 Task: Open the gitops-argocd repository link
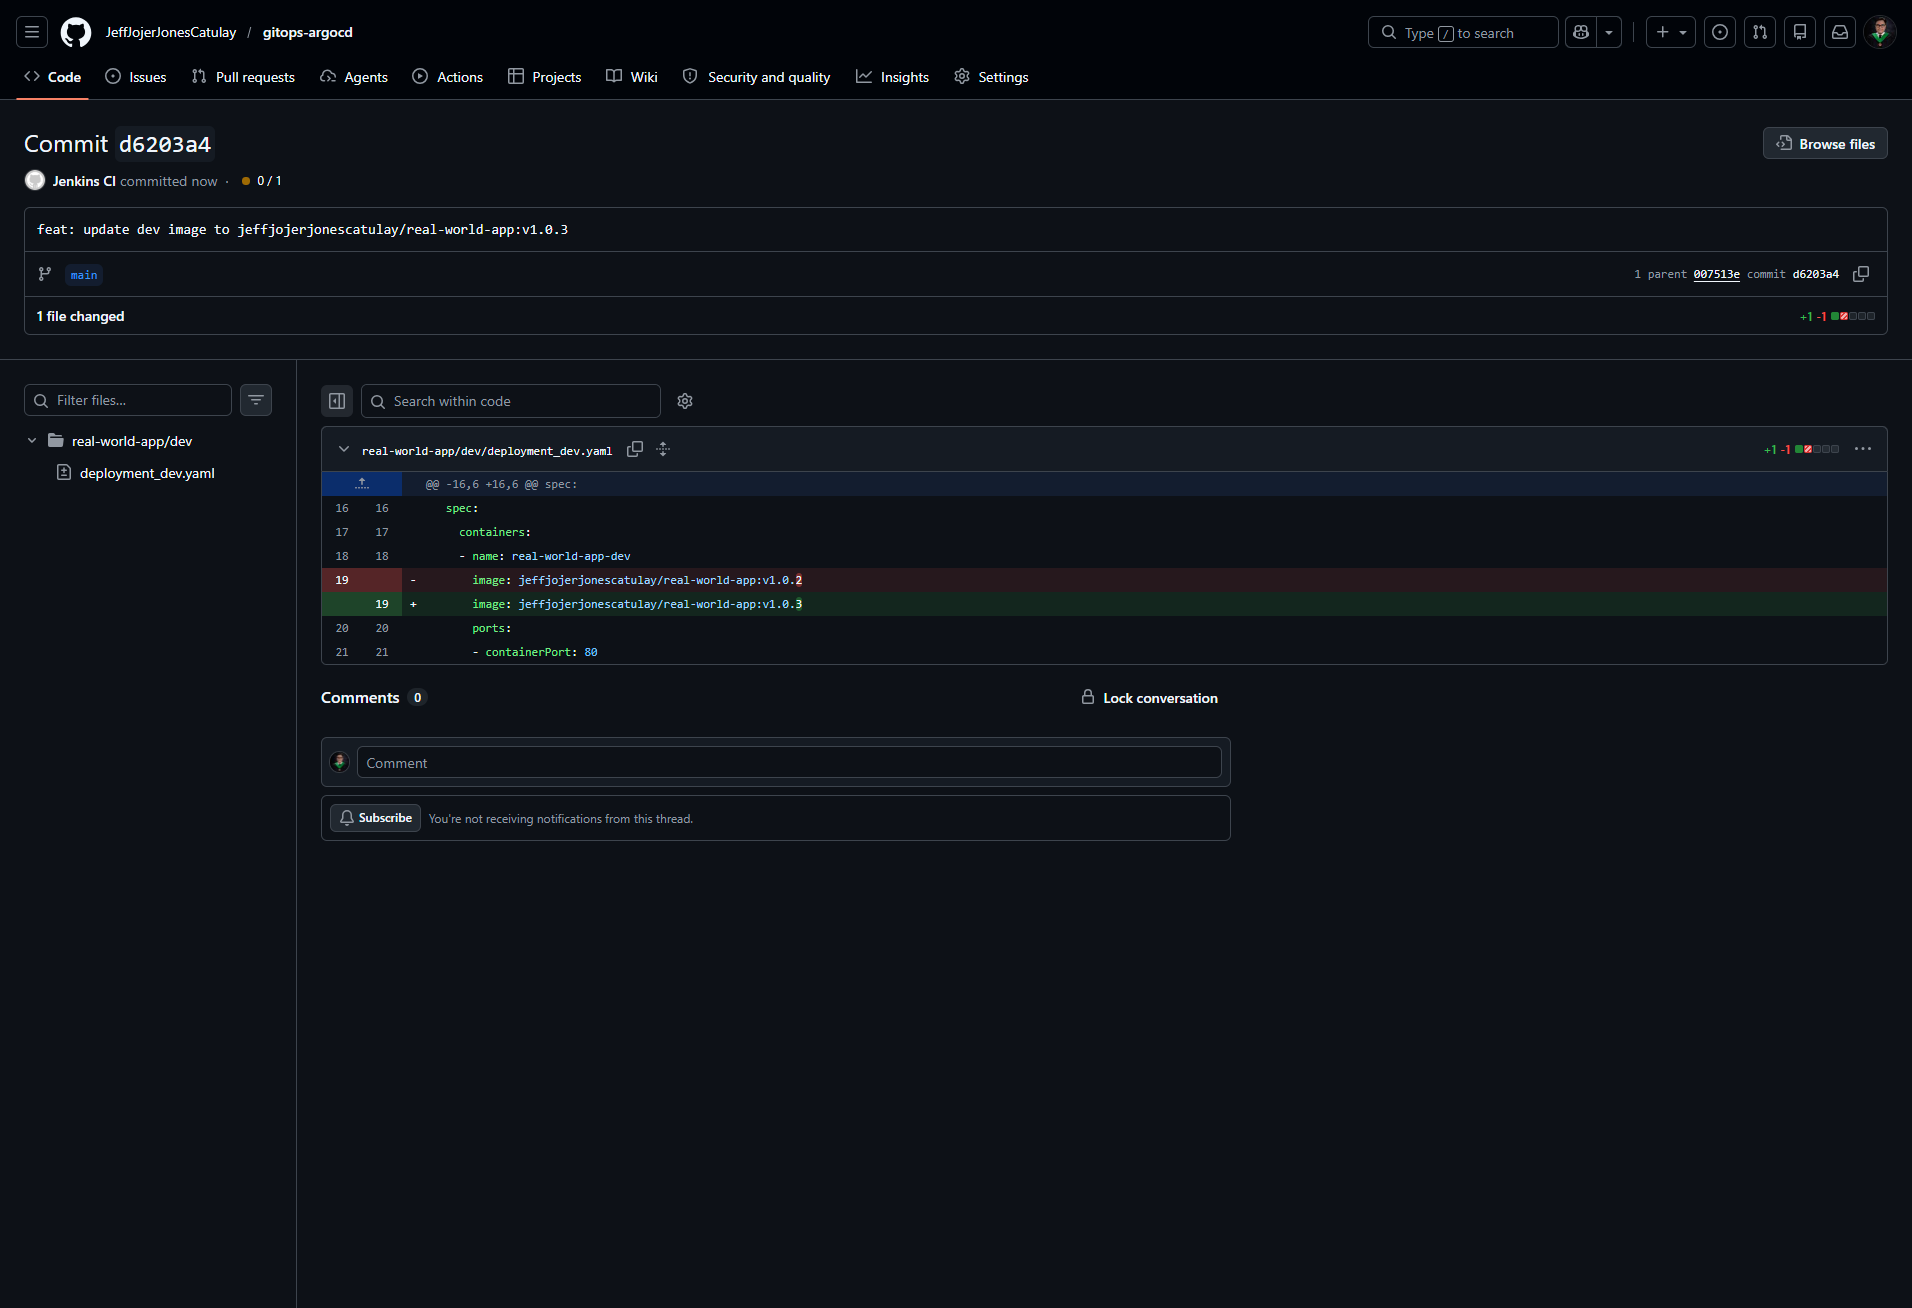(308, 32)
